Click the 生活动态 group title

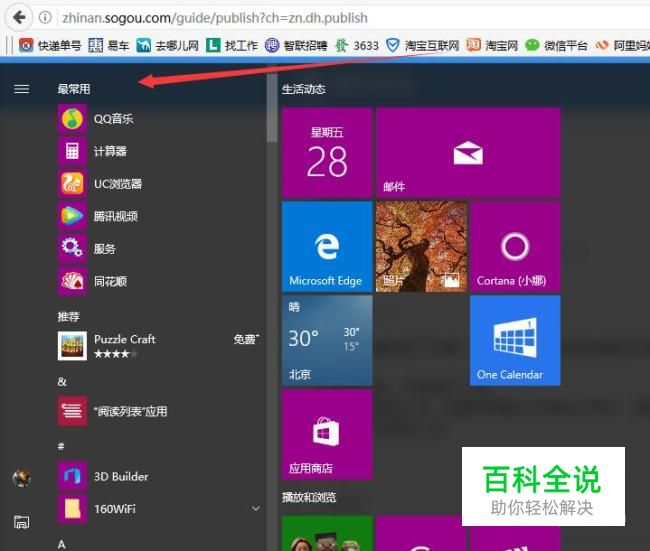point(303,89)
